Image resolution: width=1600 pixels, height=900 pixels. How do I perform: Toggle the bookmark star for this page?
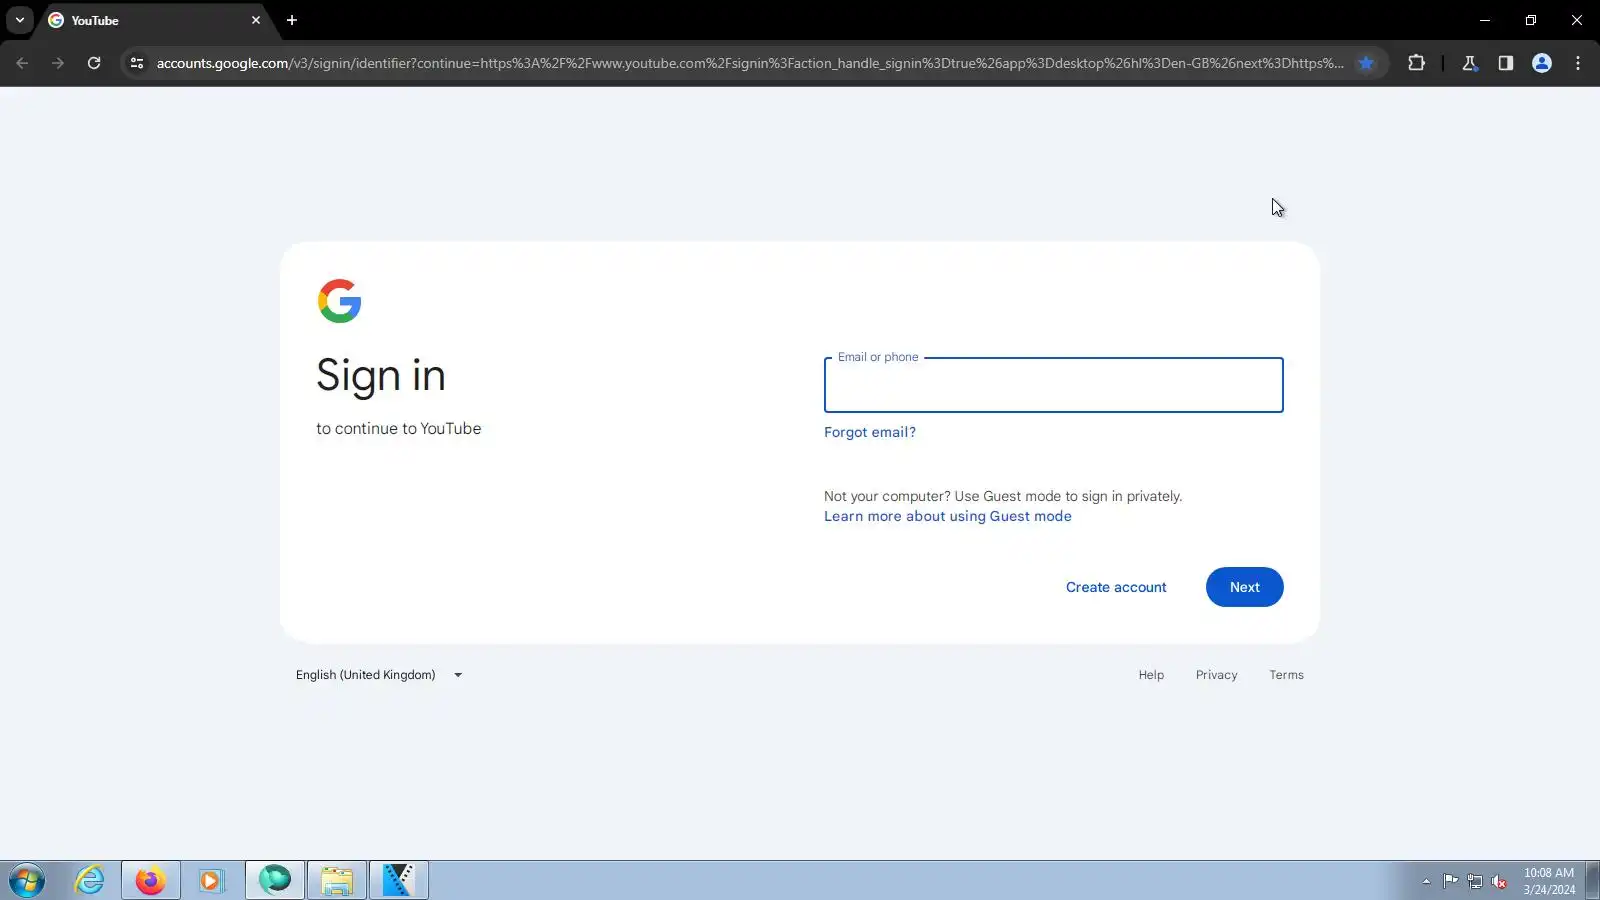tap(1366, 63)
